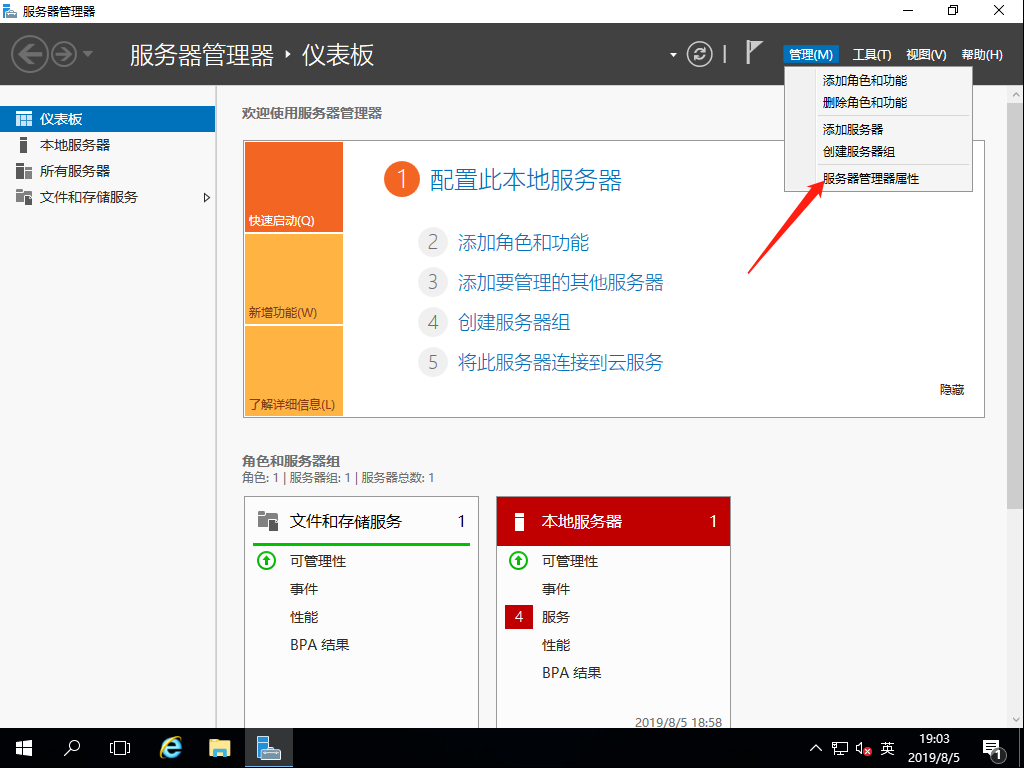Viewport: 1024px width, 768px height.
Task: Launch Internet Explorer from taskbar
Action: coord(170,748)
